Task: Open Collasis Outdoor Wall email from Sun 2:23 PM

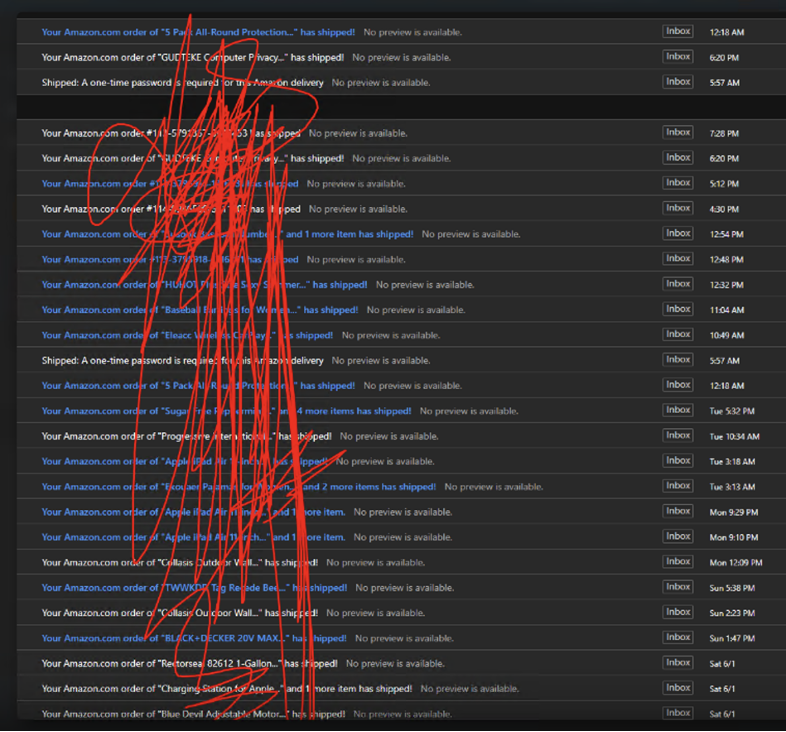Action: (x=180, y=613)
